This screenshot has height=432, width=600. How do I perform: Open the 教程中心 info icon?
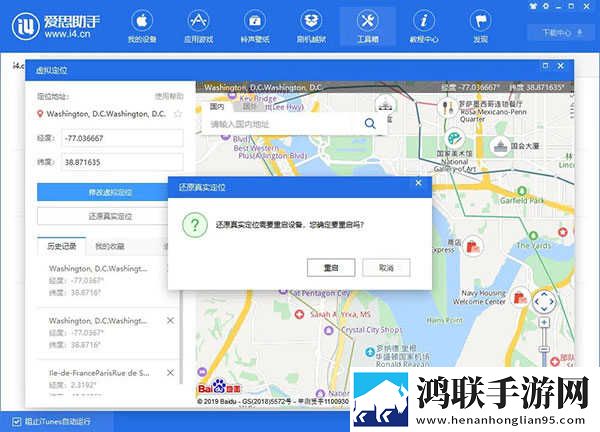[424, 21]
